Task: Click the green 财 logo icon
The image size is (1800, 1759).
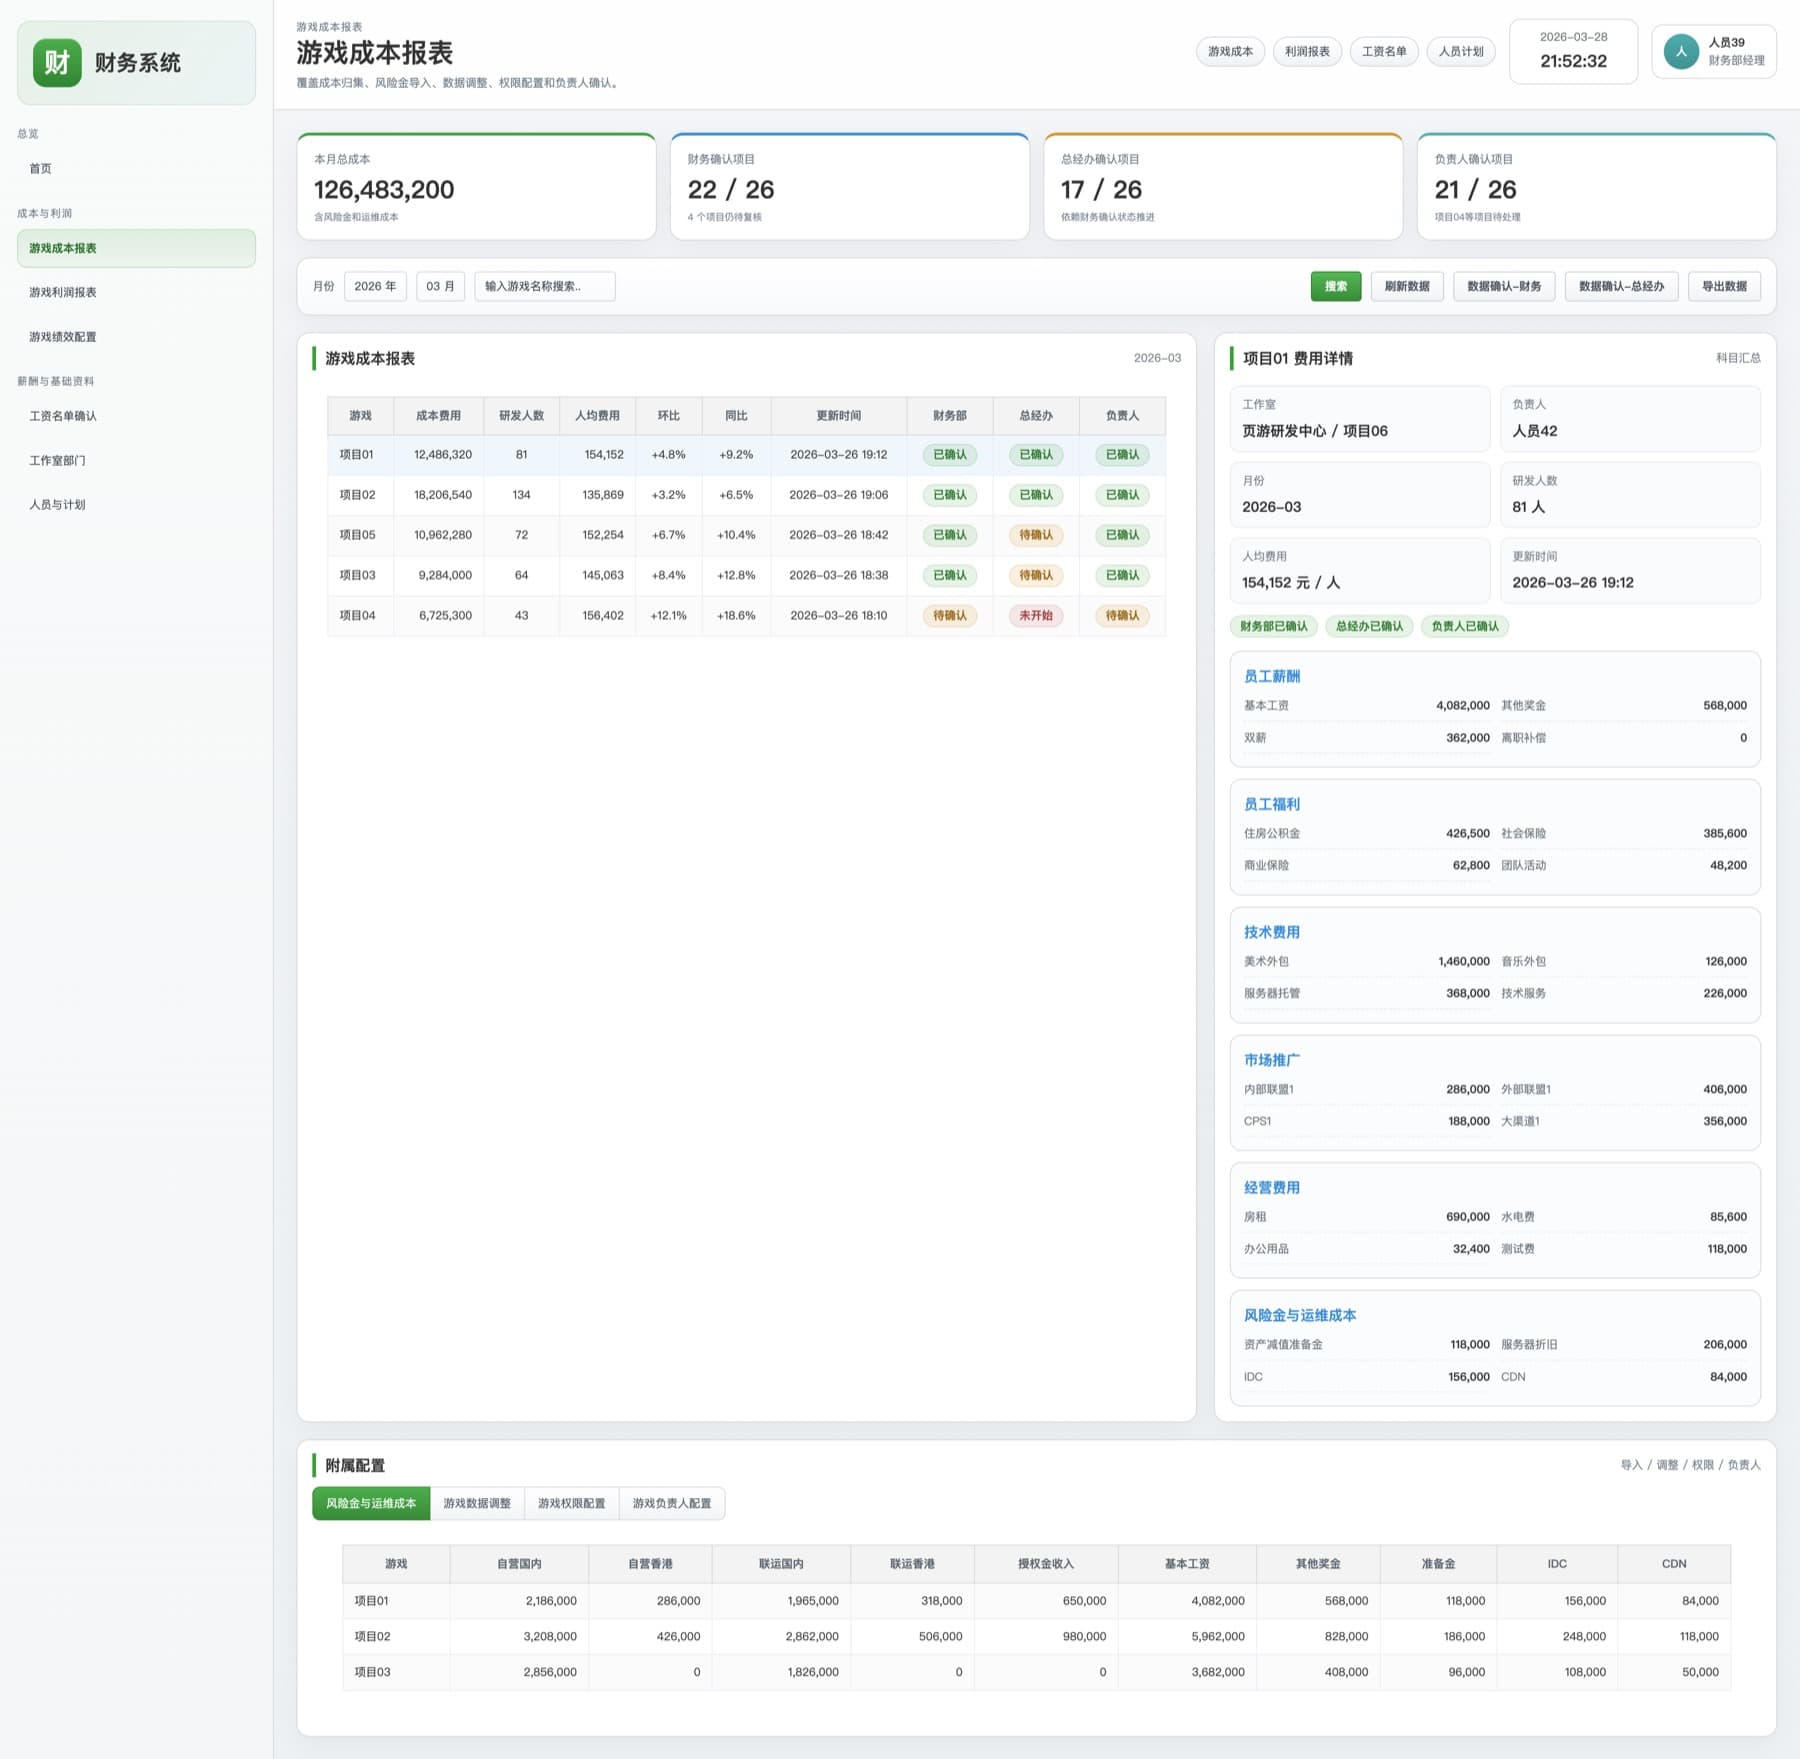Action: pos(57,62)
